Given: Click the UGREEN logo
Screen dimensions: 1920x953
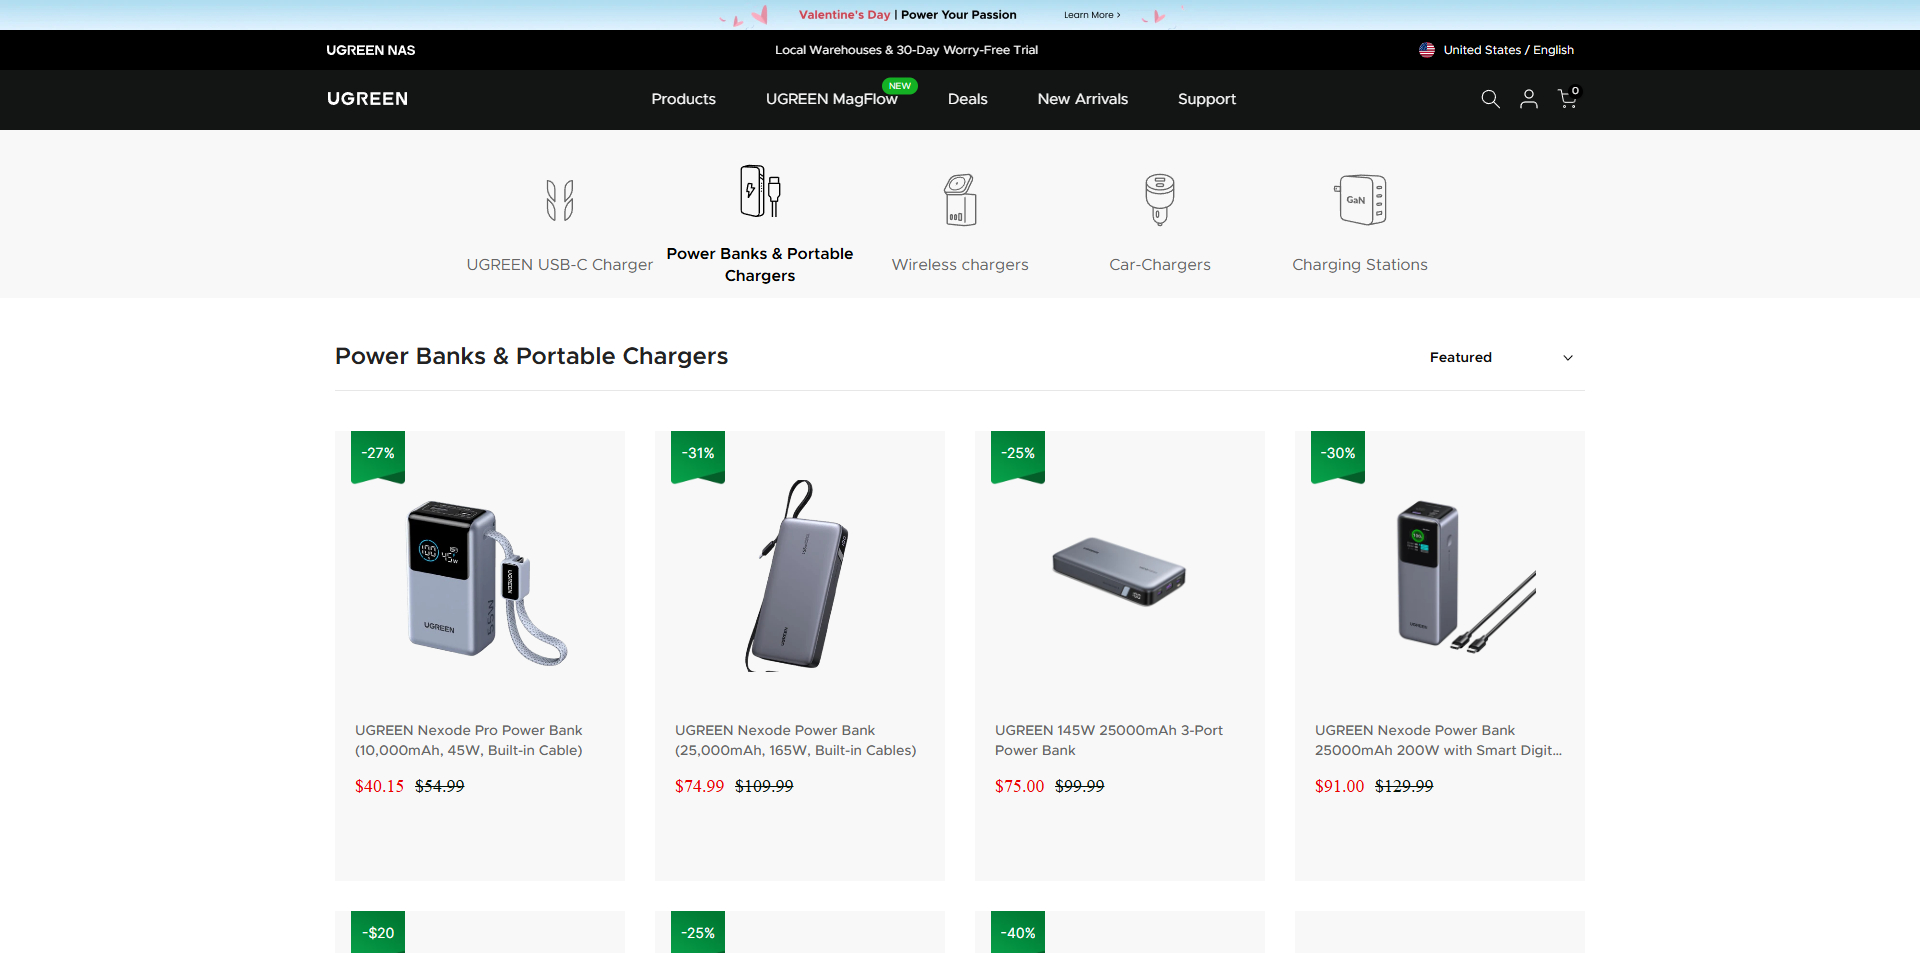Looking at the screenshot, I should coord(366,99).
